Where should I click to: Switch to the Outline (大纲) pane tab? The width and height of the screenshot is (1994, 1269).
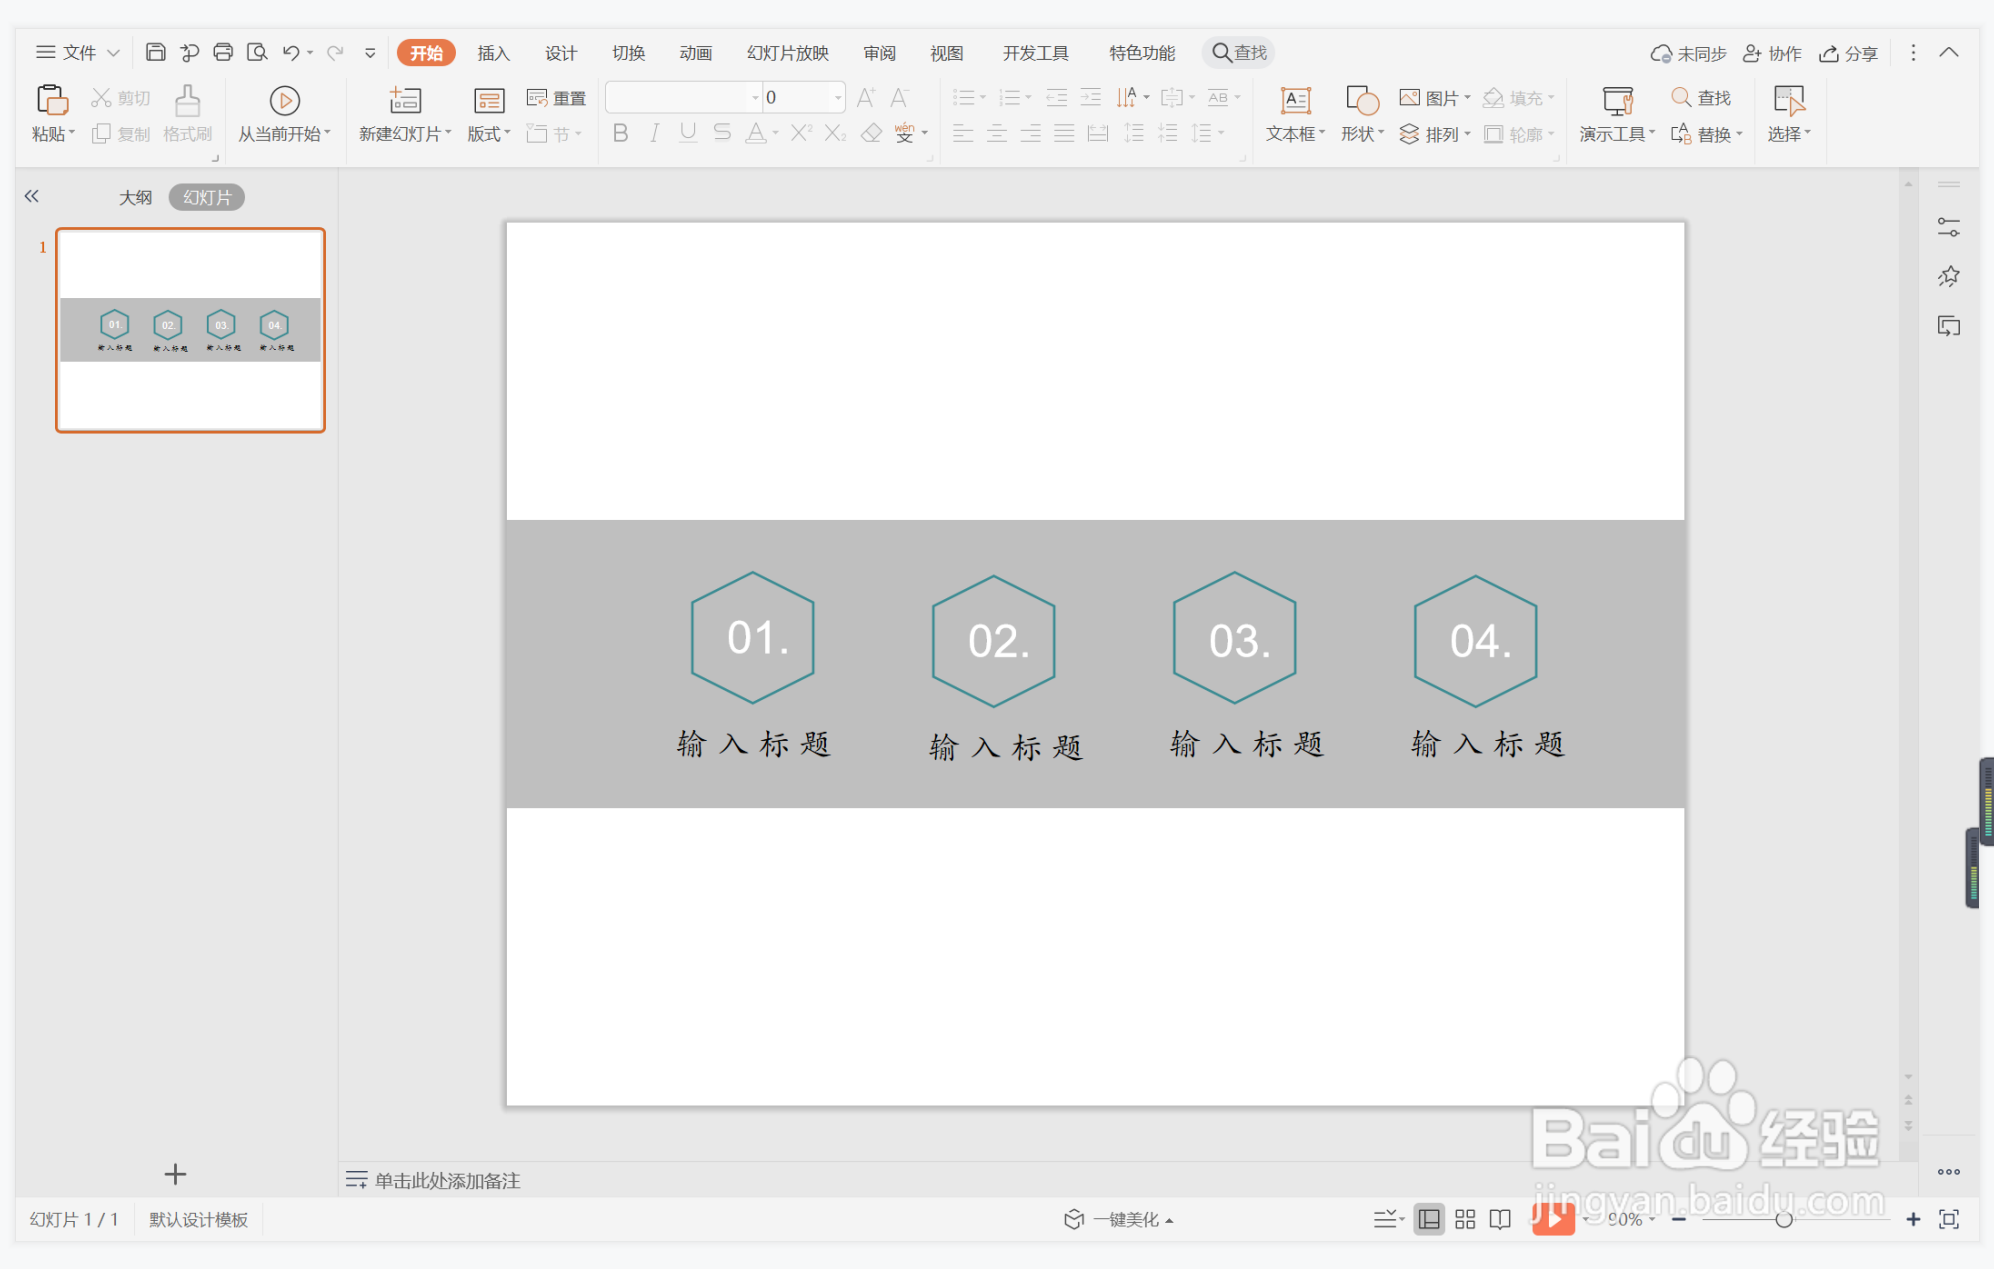[x=136, y=197]
